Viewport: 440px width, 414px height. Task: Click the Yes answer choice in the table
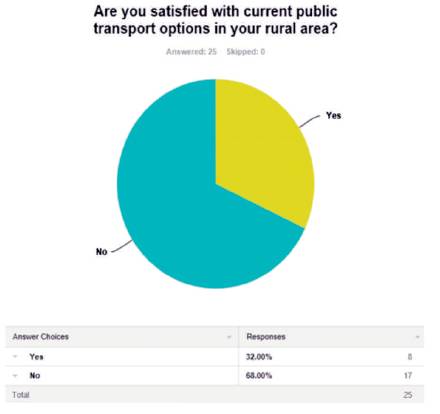click(x=36, y=357)
